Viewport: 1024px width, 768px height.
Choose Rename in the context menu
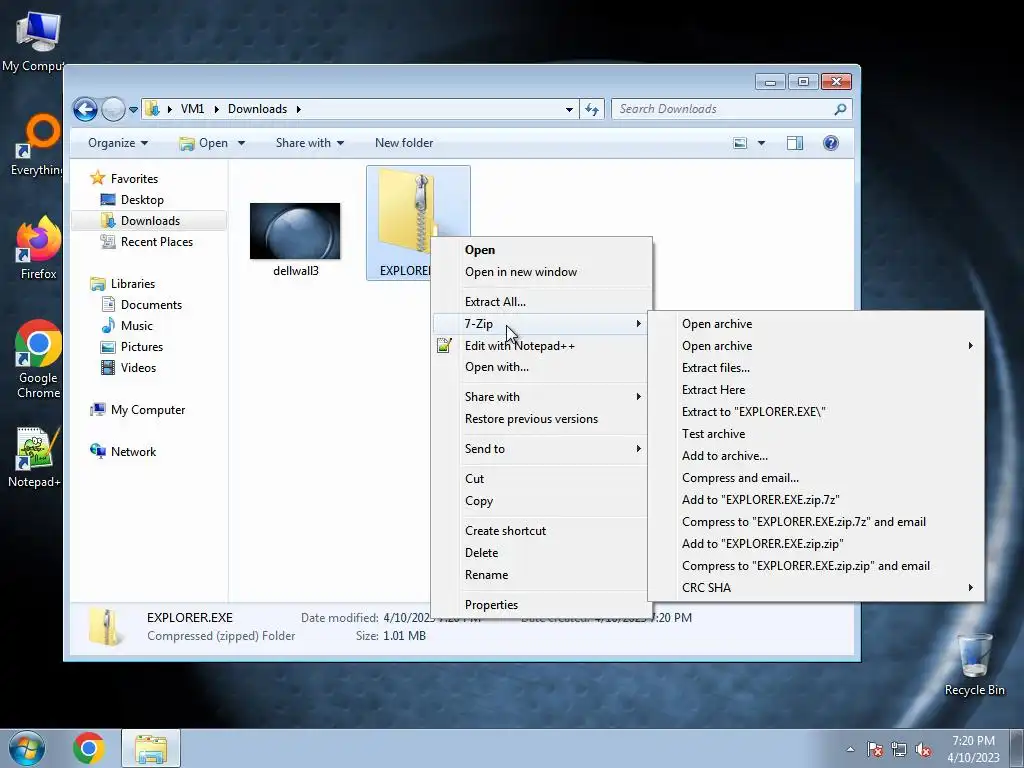coord(541,575)
